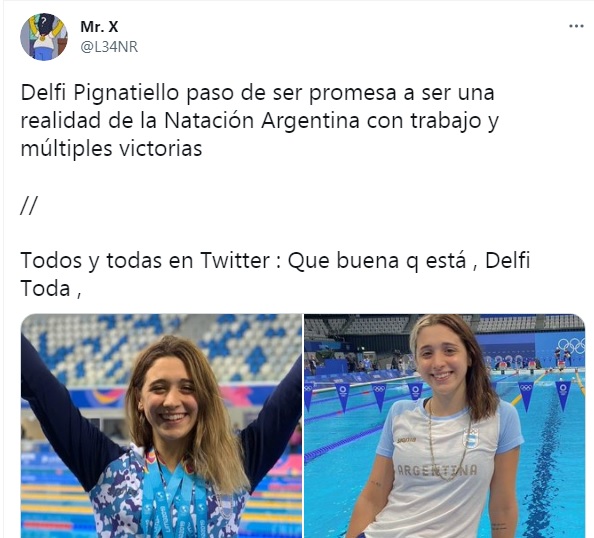The height and width of the screenshot is (538, 594).
Task: Click the Mr. X profile avatar
Action: [x=44, y=37]
